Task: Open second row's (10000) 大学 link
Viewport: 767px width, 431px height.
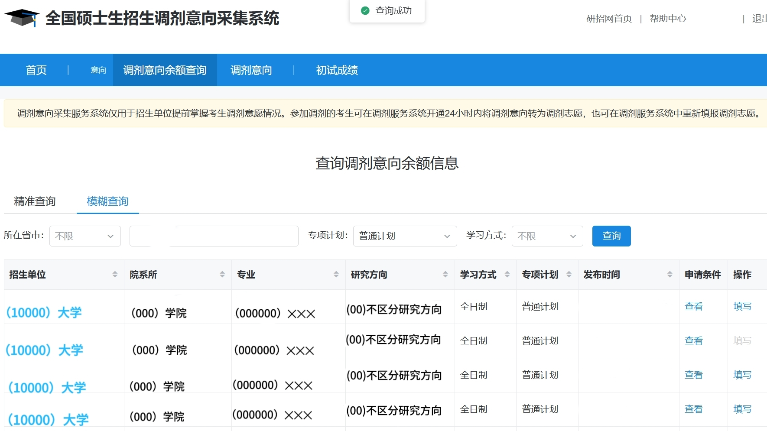Action: tap(44, 350)
